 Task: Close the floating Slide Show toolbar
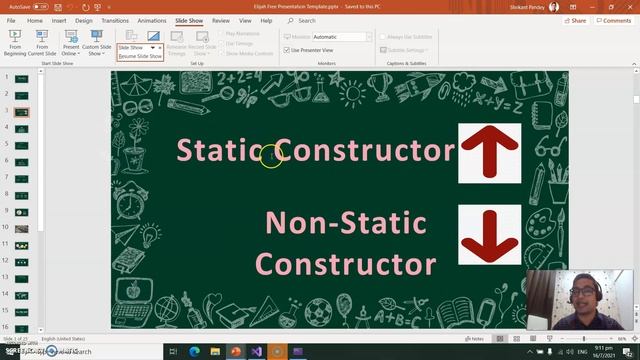coord(160,47)
